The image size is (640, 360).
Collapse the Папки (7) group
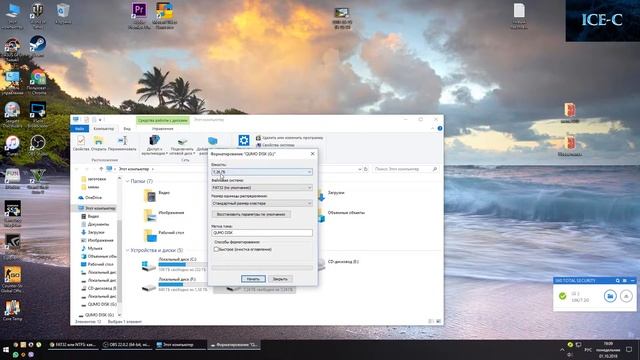128,181
